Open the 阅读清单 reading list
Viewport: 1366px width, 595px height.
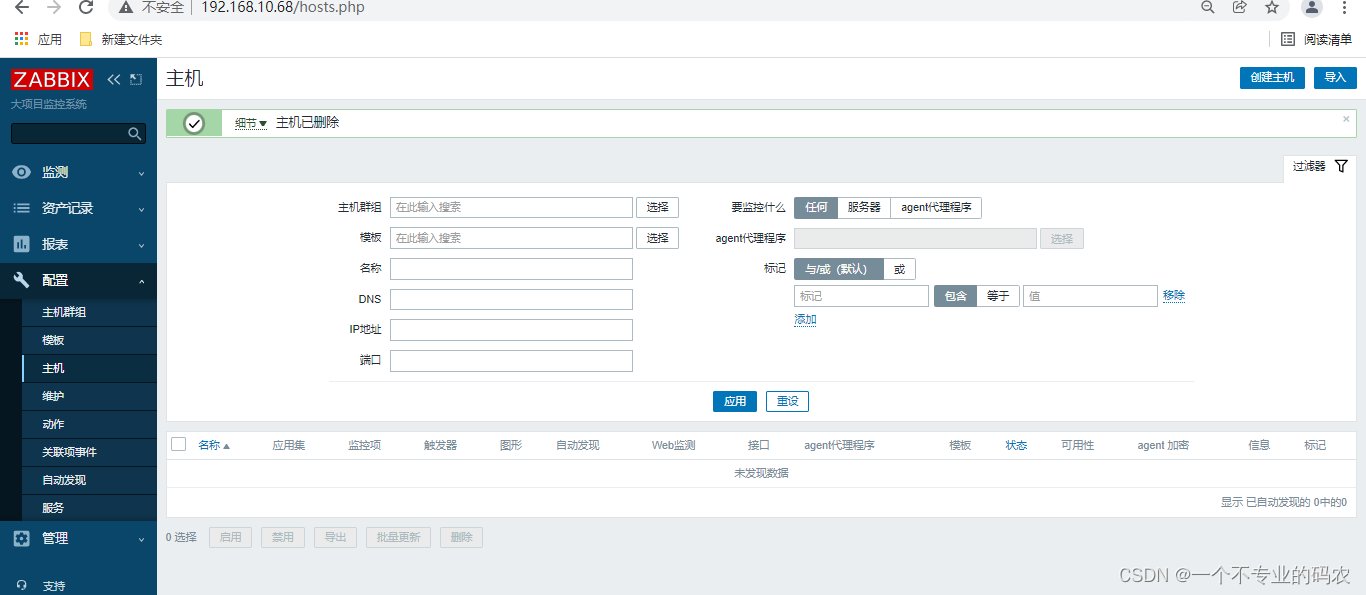click(1316, 39)
